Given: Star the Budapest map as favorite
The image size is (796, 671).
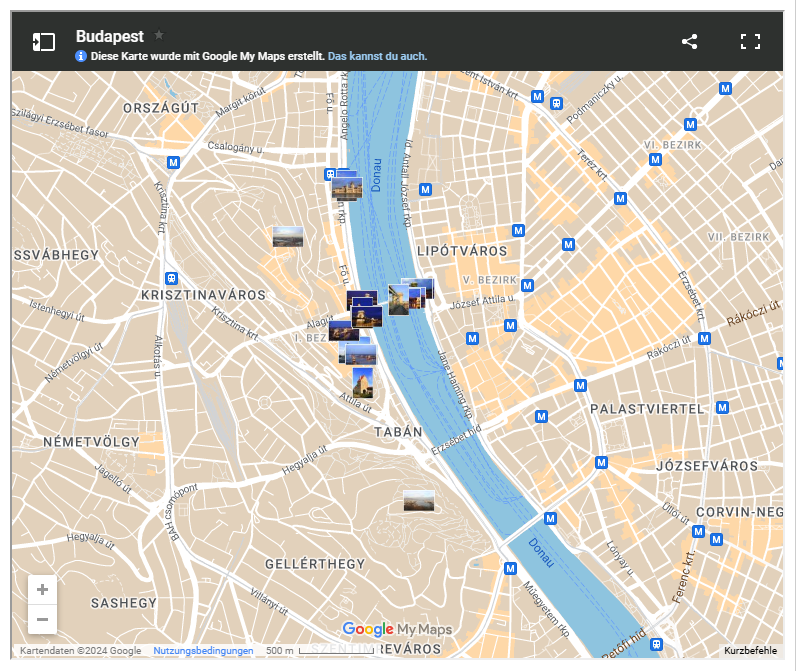Looking at the screenshot, I should click(x=159, y=35).
